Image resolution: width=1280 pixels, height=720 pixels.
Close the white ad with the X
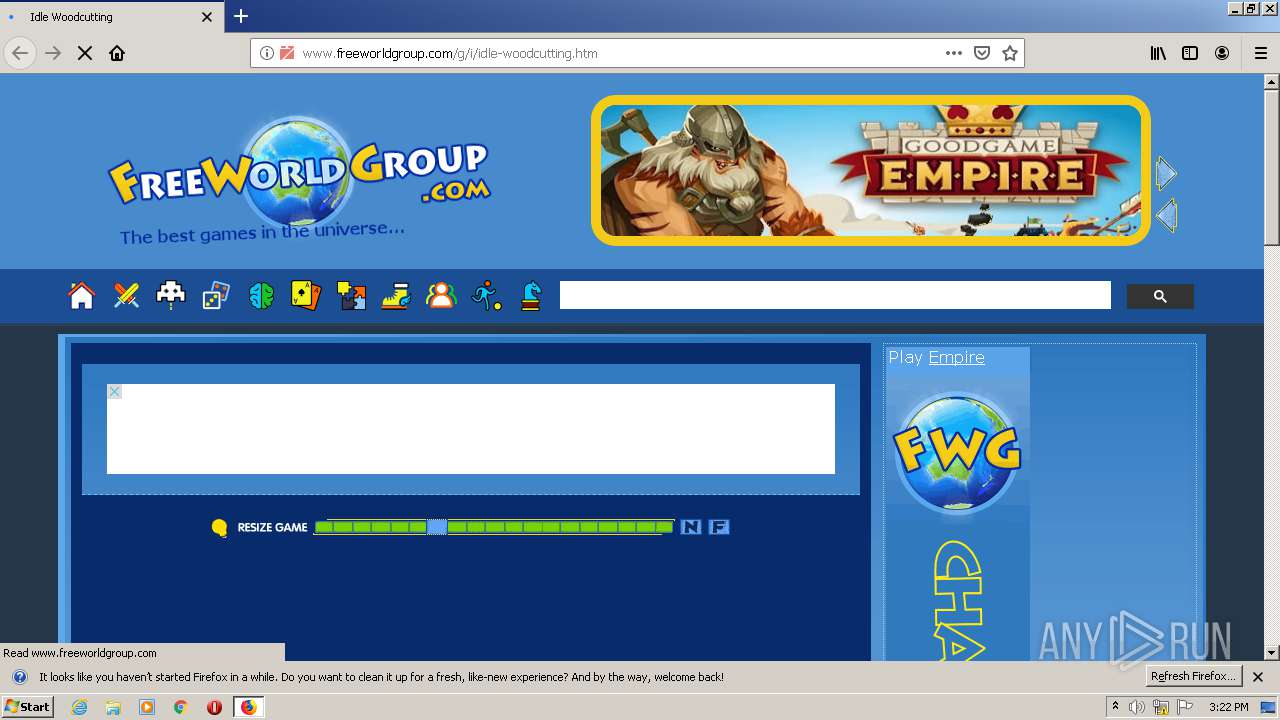[114, 391]
